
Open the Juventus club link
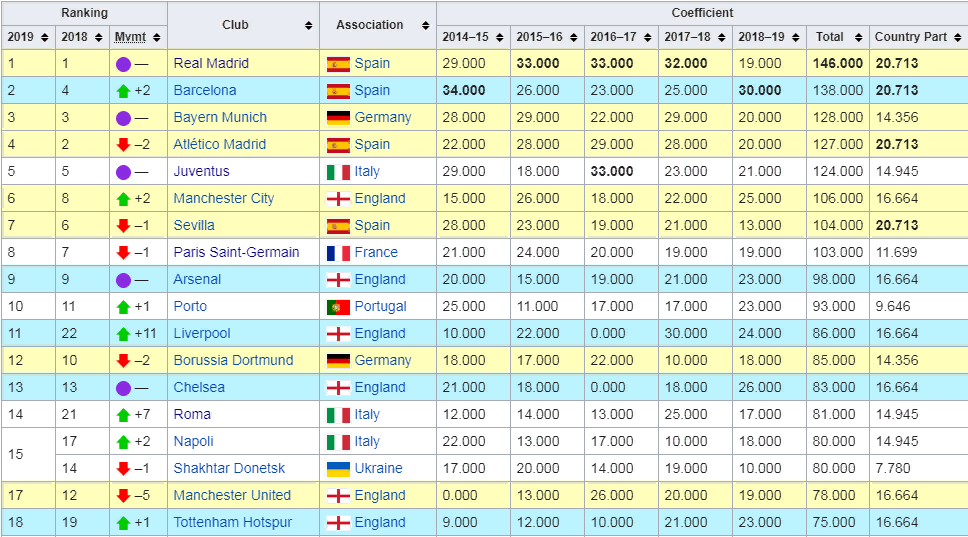coord(201,172)
